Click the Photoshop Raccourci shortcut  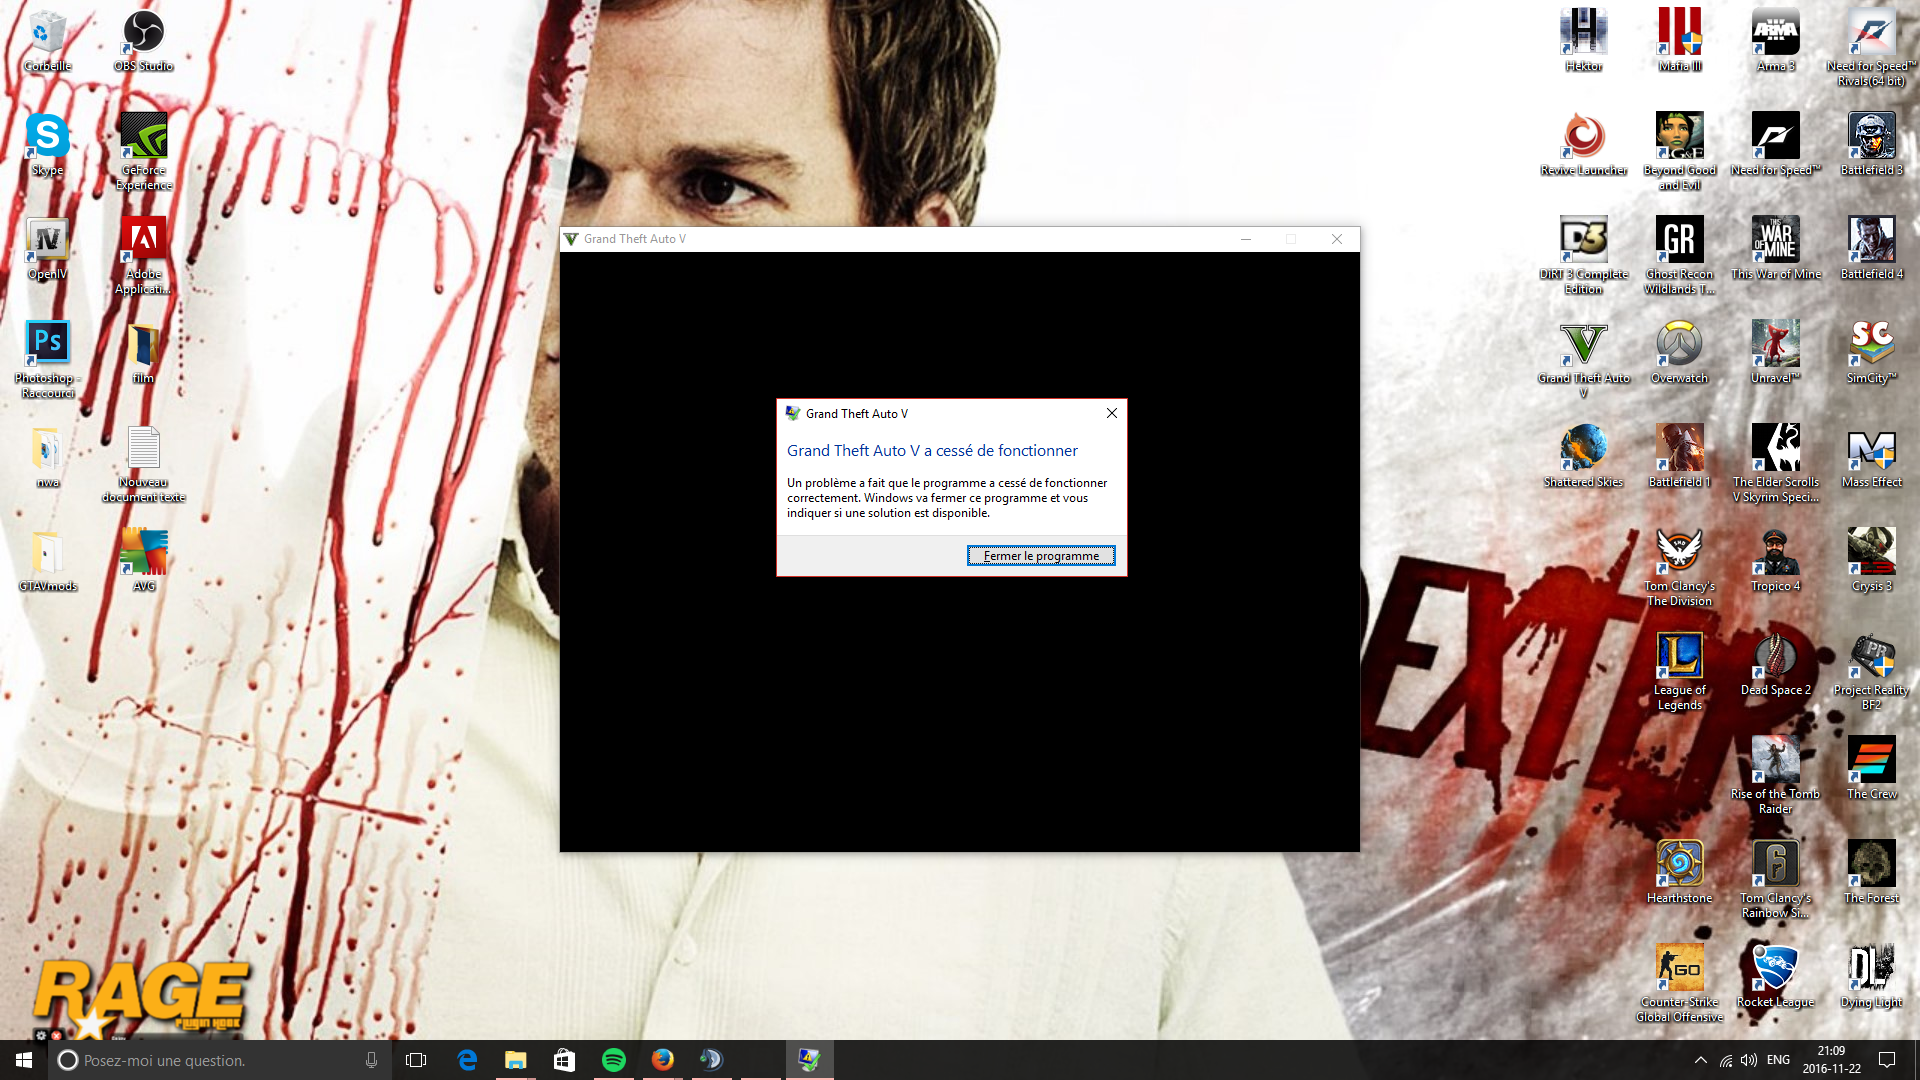click(x=47, y=352)
